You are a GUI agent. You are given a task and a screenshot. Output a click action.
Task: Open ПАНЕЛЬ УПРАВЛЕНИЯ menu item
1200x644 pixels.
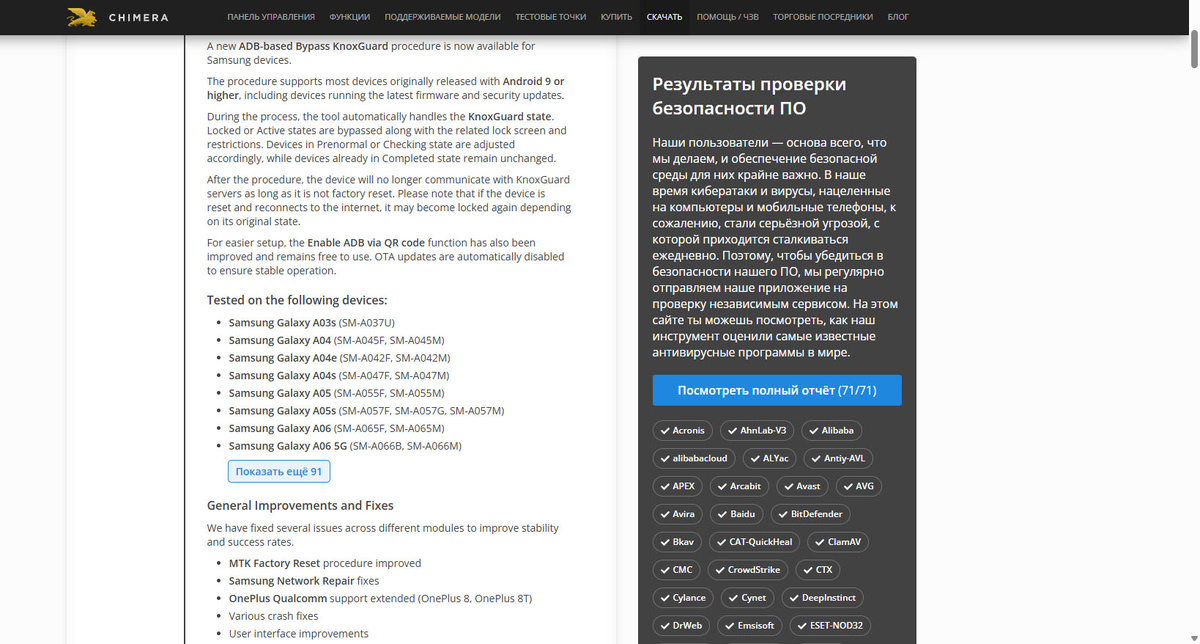(x=271, y=17)
